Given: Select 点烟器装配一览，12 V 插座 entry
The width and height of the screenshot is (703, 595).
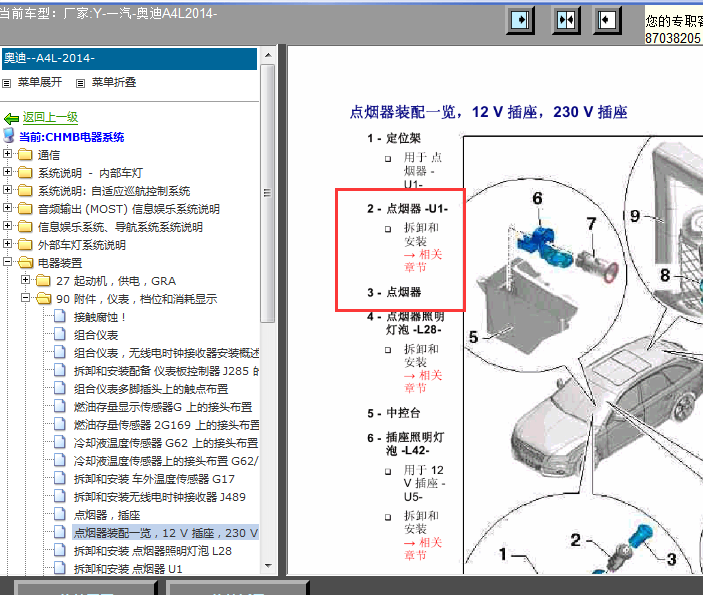Looking at the screenshot, I should [x=166, y=533].
